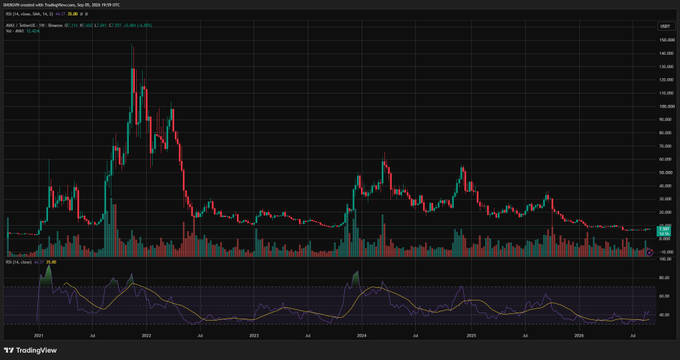
Task: Click the high value H7.650 in the legend
Action: (x=86, y=25)
